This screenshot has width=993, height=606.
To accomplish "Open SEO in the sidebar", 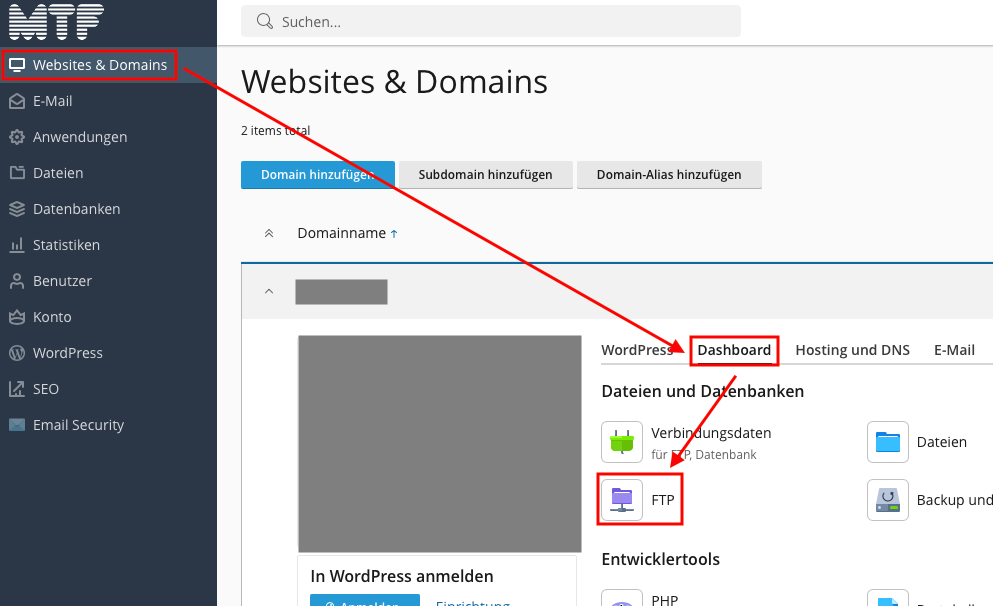I will pyautogui.click(x=45, y=389).
